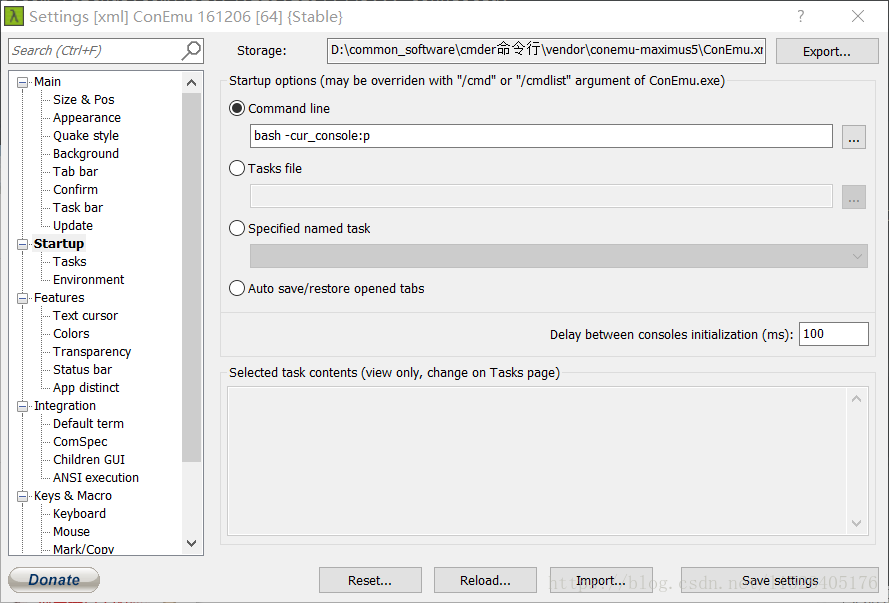The height and width of the screenshot is (603, 889).
Task: Click the command line text field
Action: (x=541, y=136)
